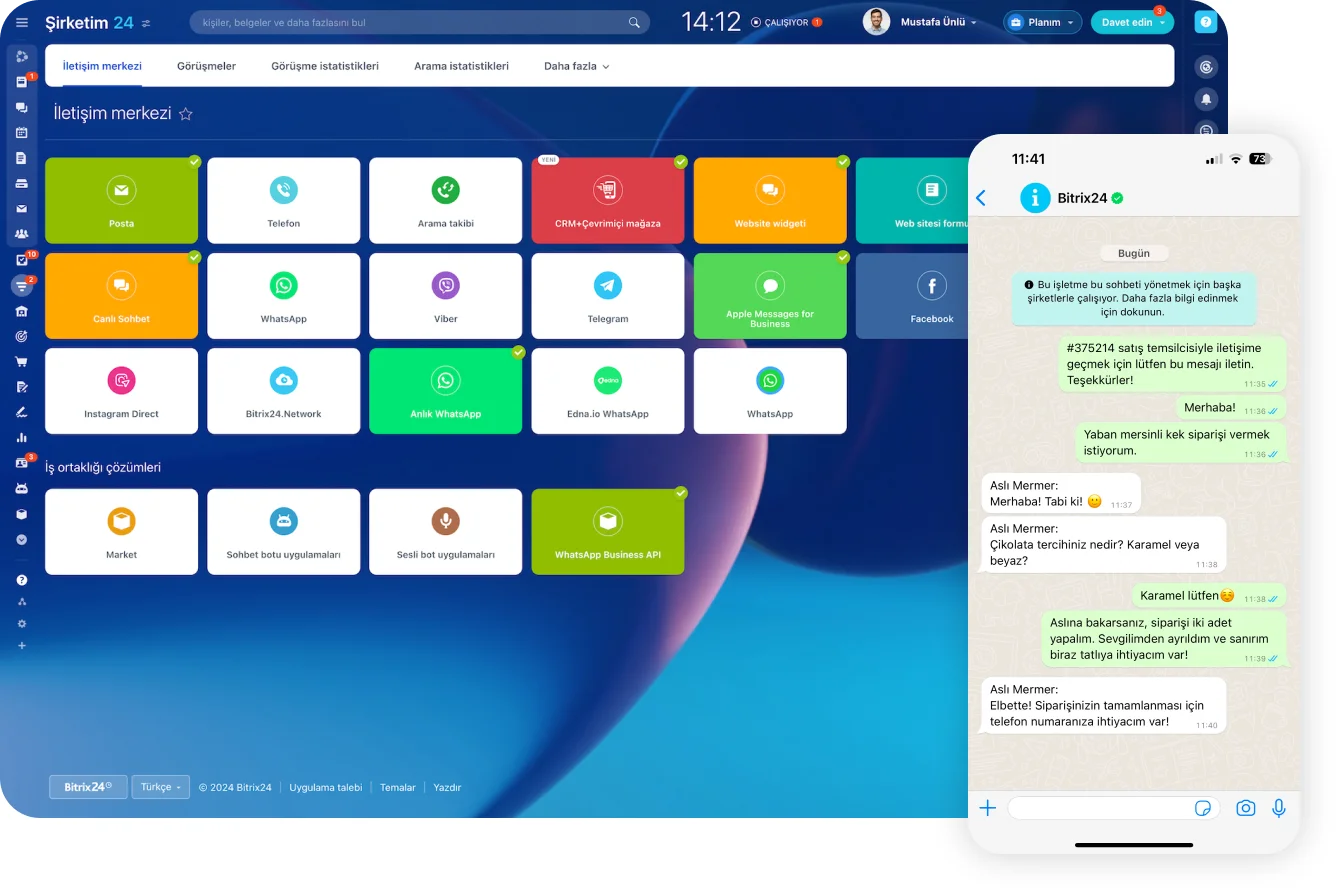The height and width of the screenshot is (894, 1340).
Task: Open the Instagram Direct tile
Action: click(x=122, y=391)
